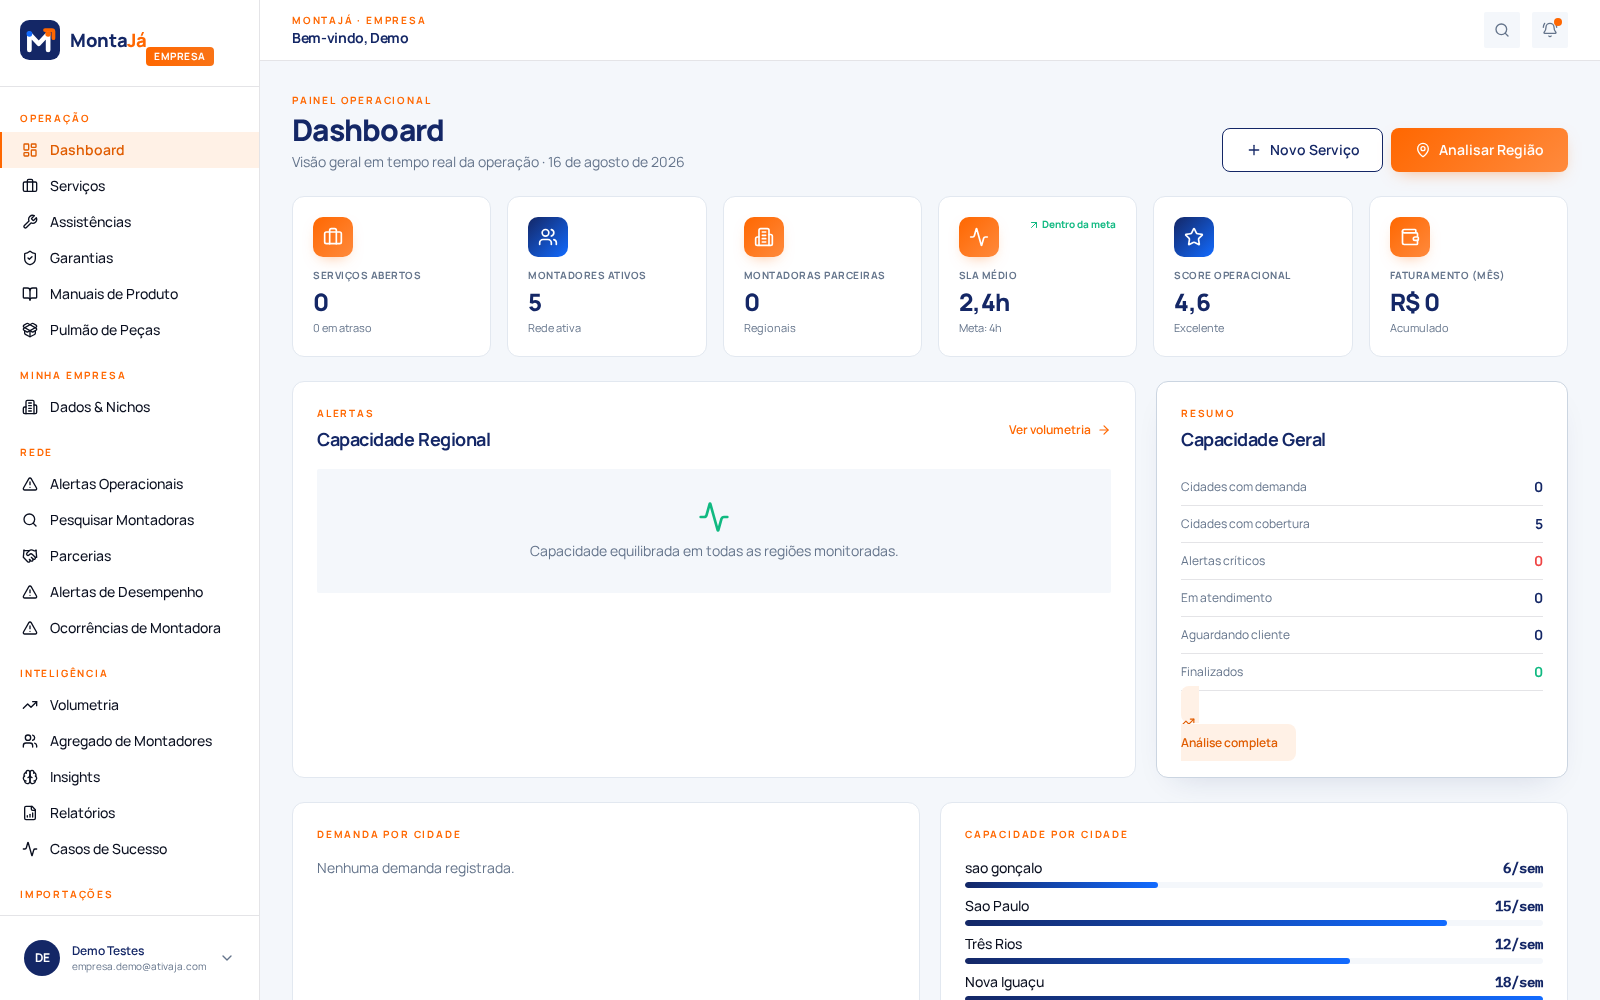
Task: Follow the Ver volumetria link
Action: tap(1059, 430)
